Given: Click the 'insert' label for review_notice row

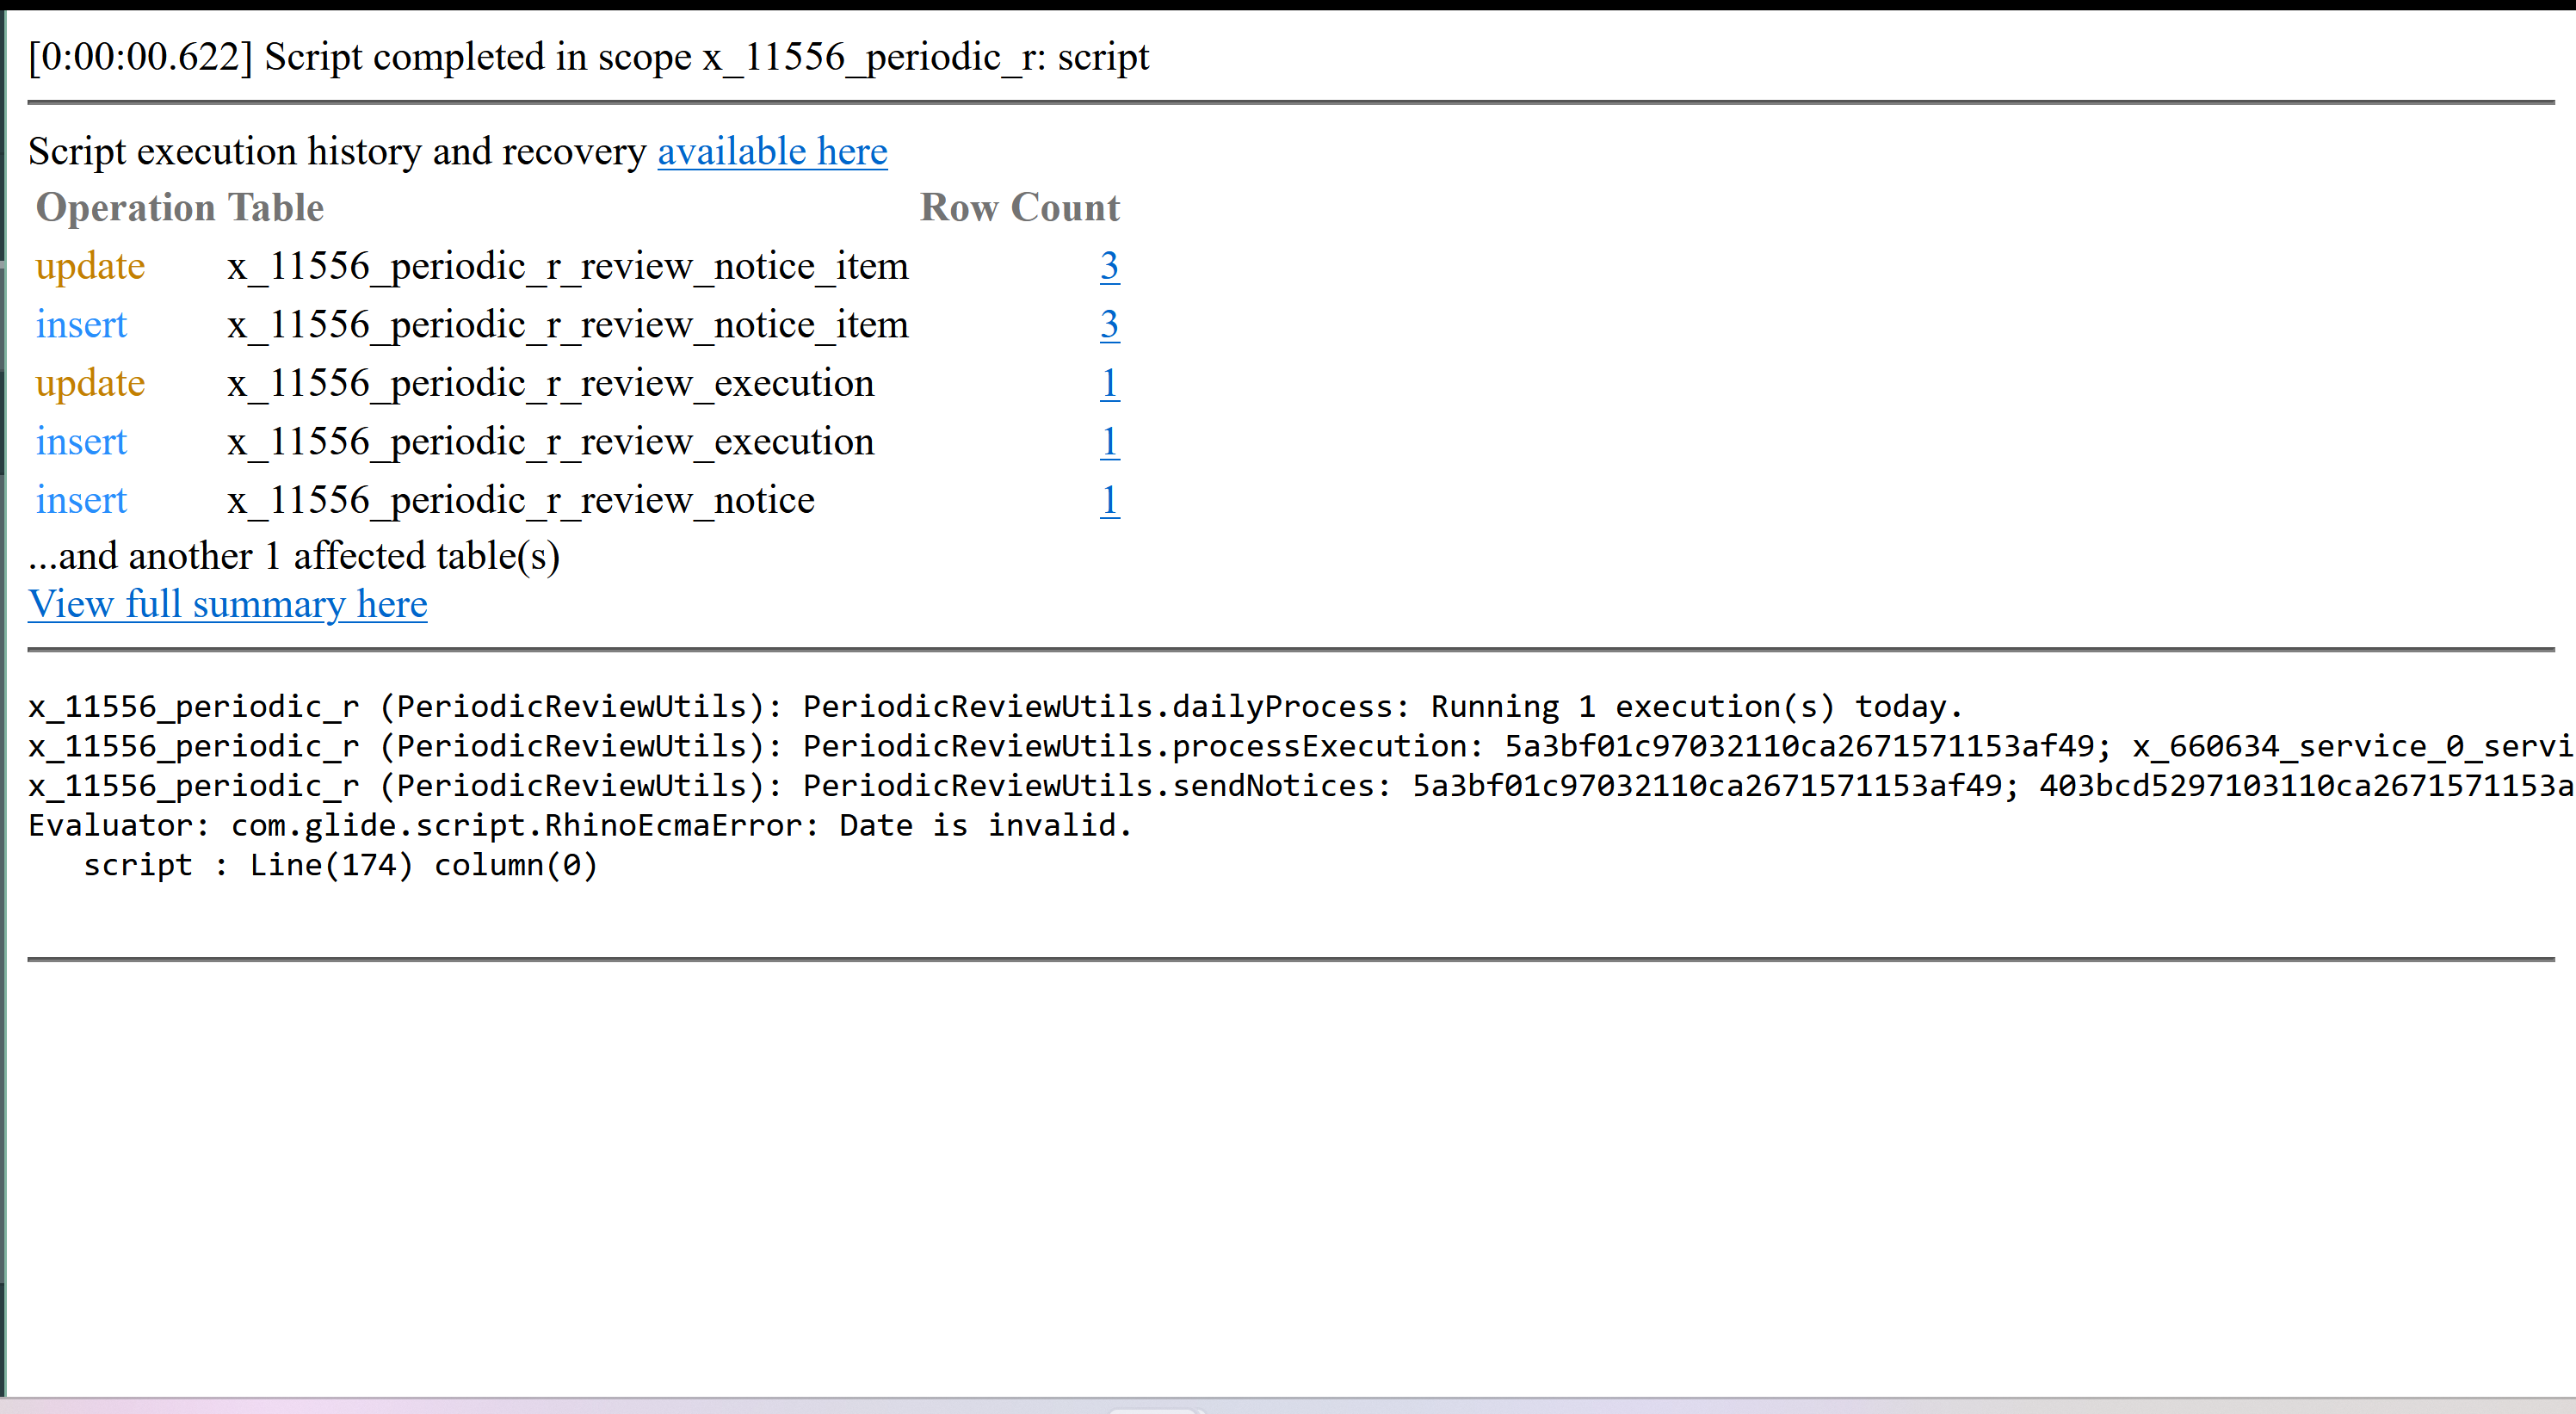Looking at the screenshot, I should (x=81, y=501).
